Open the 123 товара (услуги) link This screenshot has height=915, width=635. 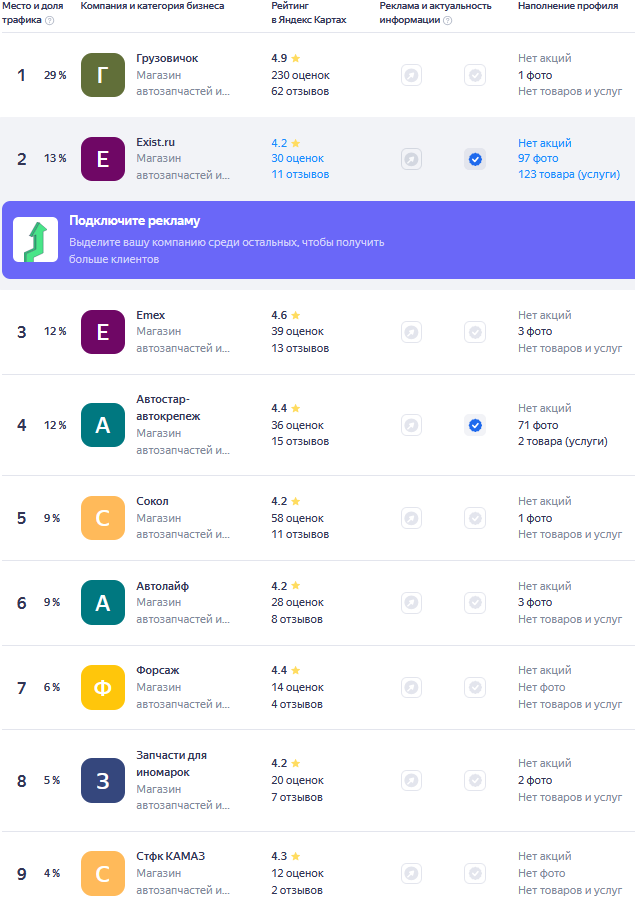coord(569,174)
